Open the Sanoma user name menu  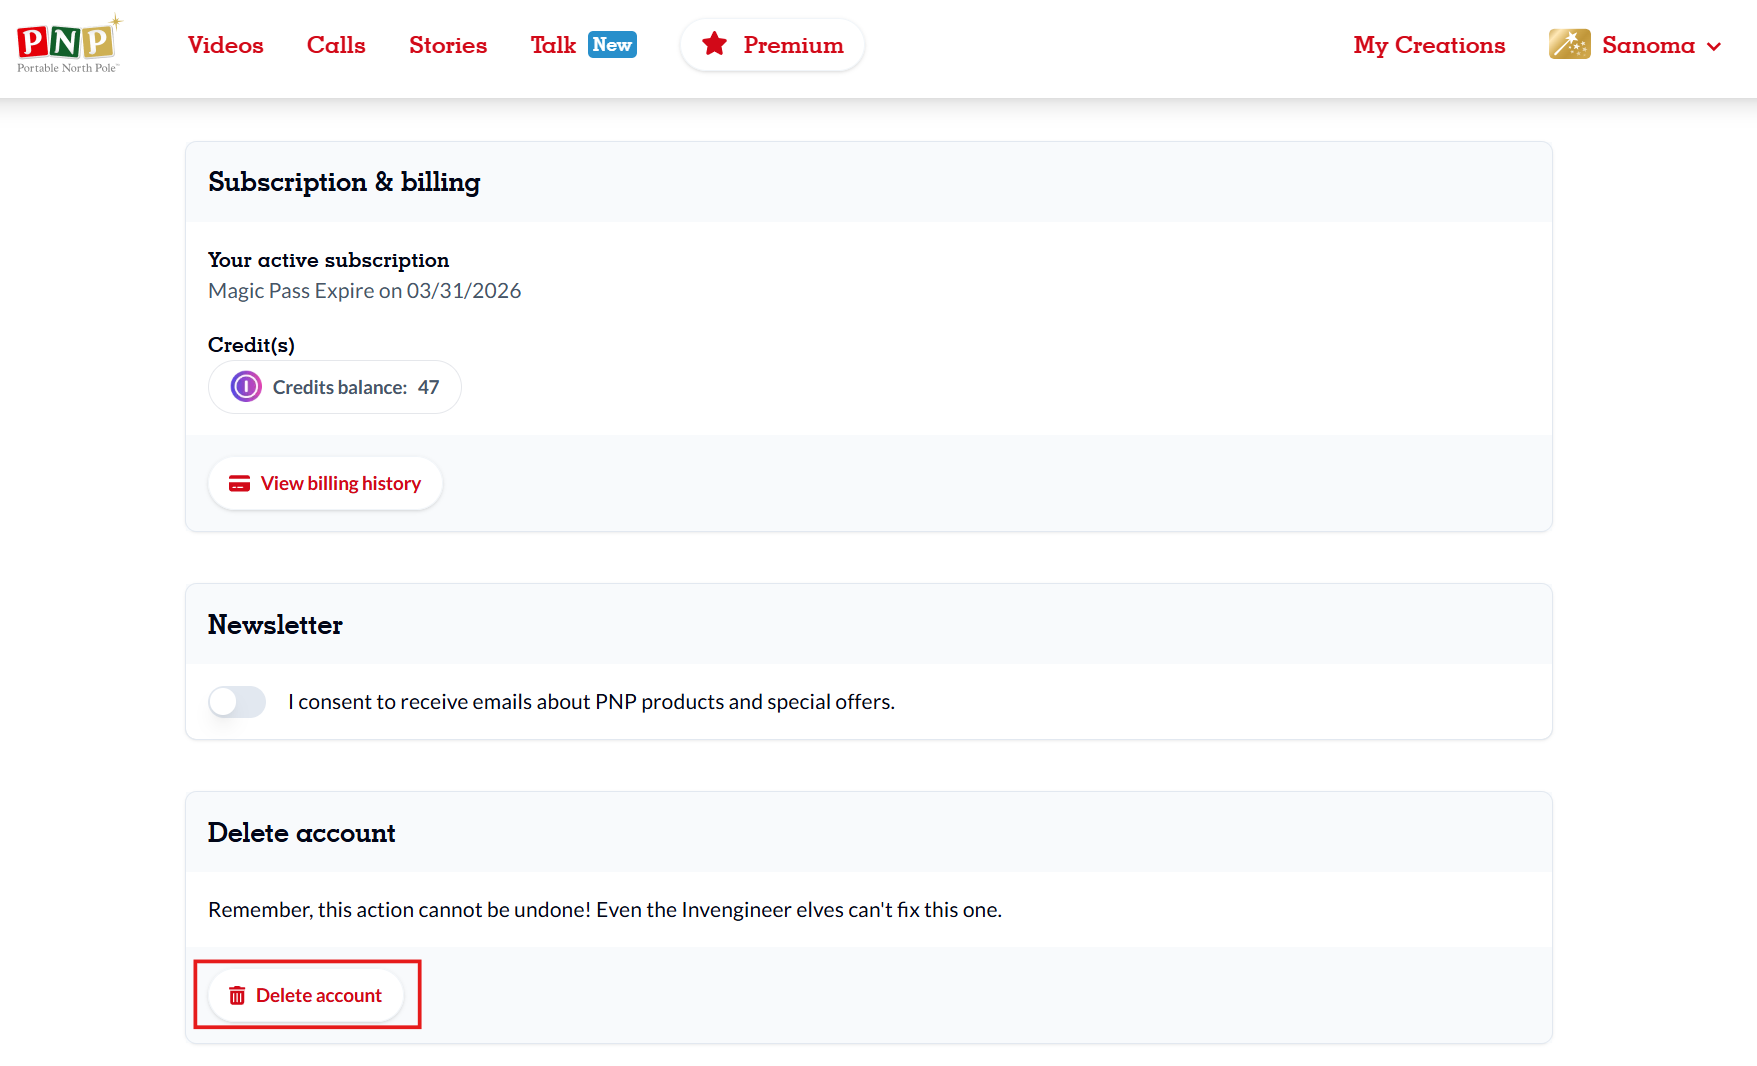[x=1648, y=45]
